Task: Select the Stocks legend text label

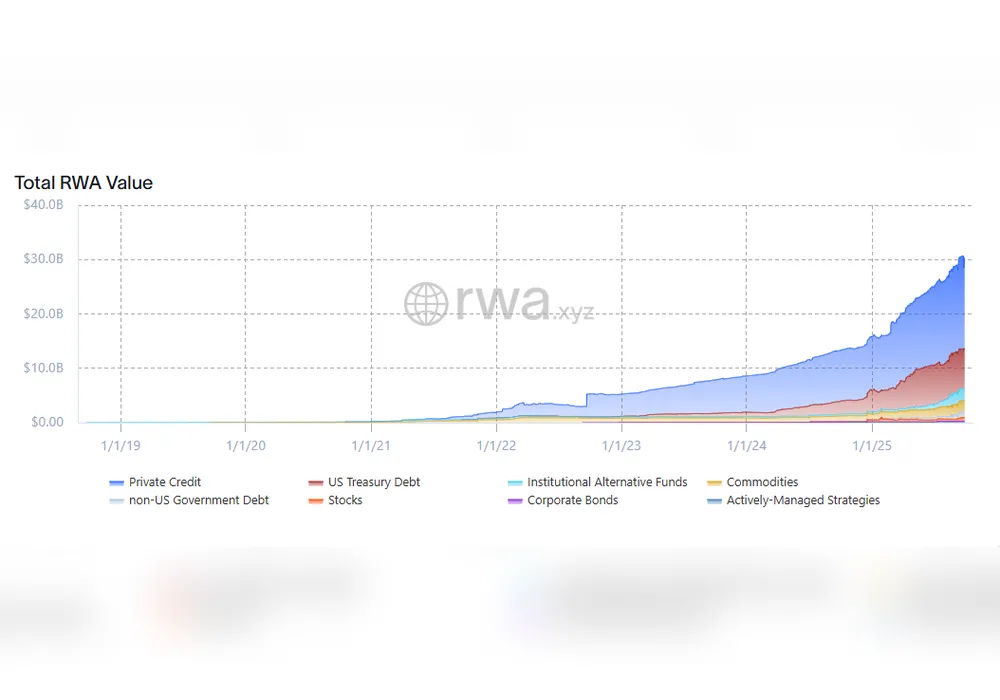Action: pos(345,500)
